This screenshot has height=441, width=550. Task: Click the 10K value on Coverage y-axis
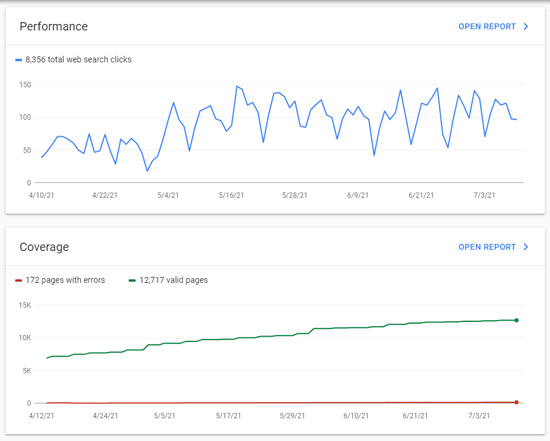(25, 338)
